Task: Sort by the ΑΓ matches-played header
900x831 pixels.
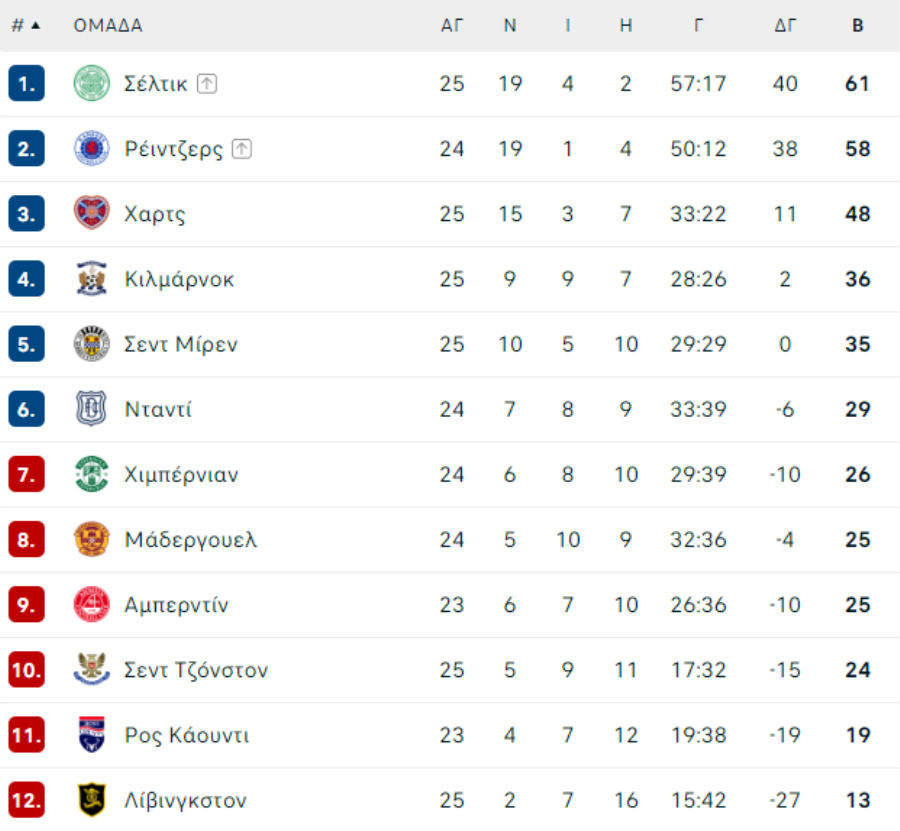Action: coord(452,25)
